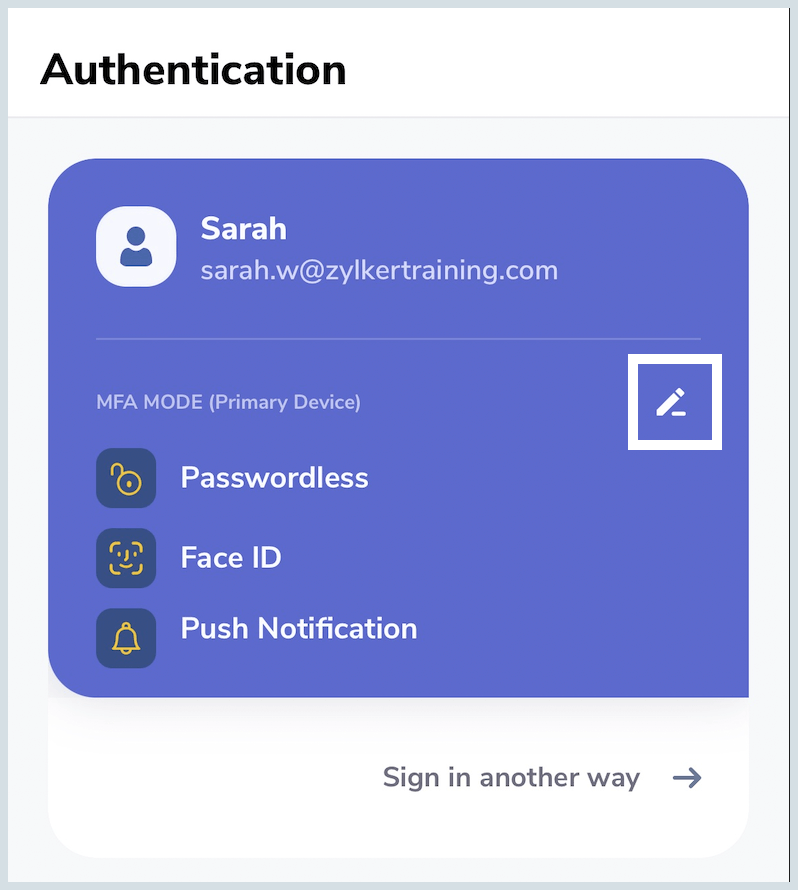Click the email sarah.w@zylkertraining.com
Screen dimensions: 798x890
[x=379, y=270]
